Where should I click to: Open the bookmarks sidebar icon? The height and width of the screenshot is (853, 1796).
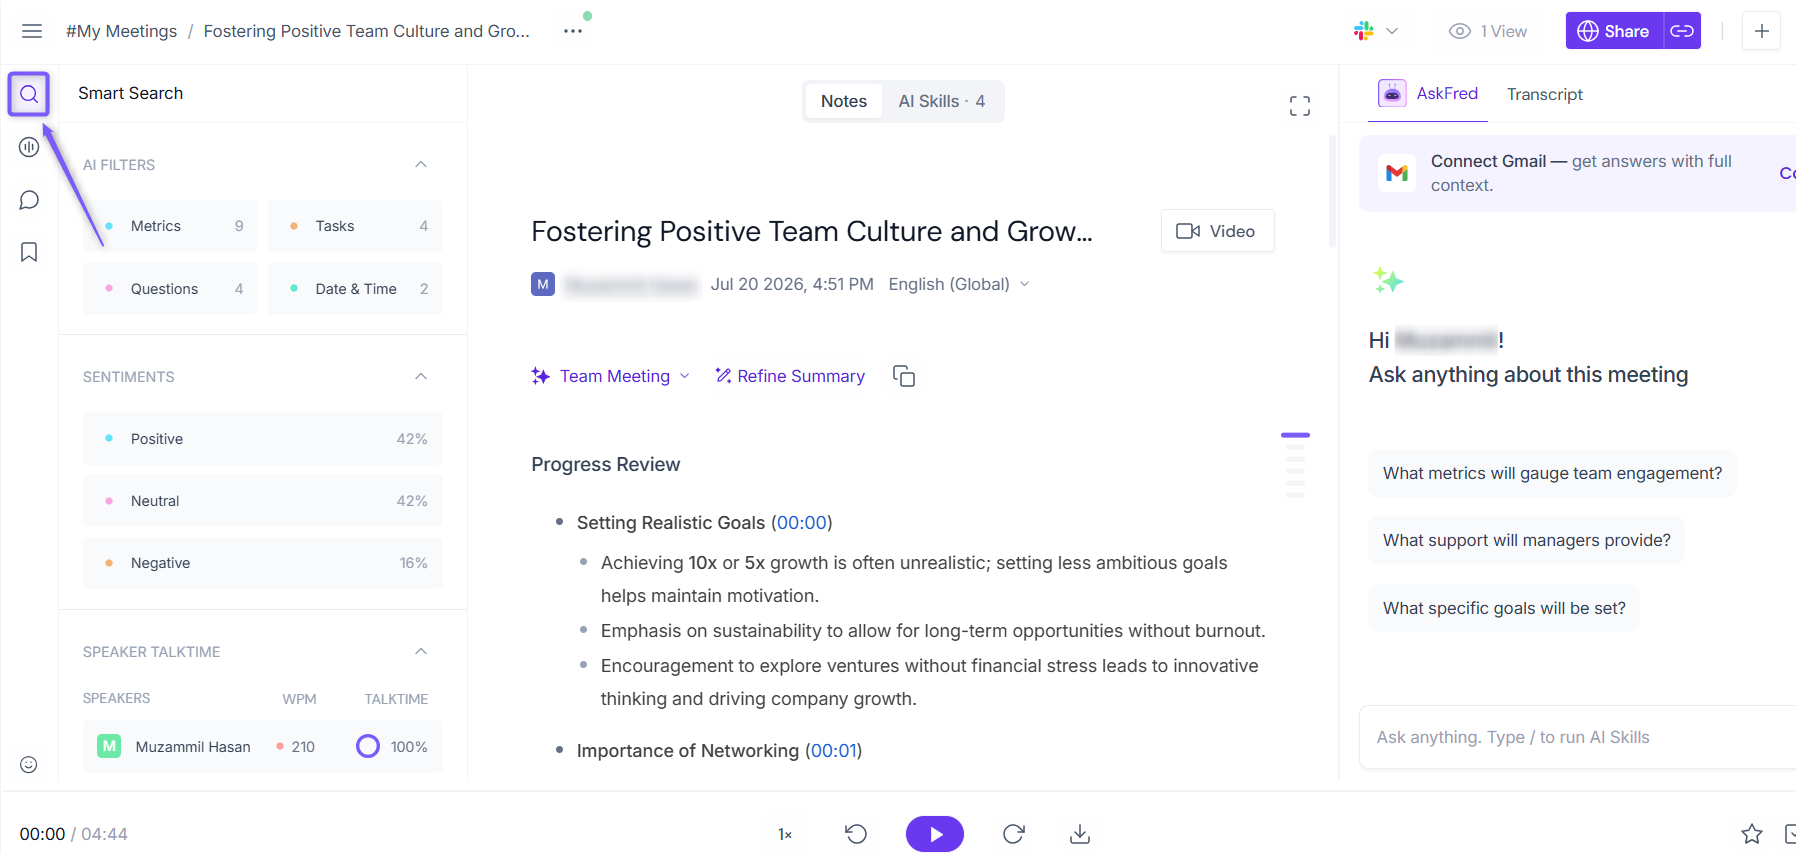click(x=29, y=252)
